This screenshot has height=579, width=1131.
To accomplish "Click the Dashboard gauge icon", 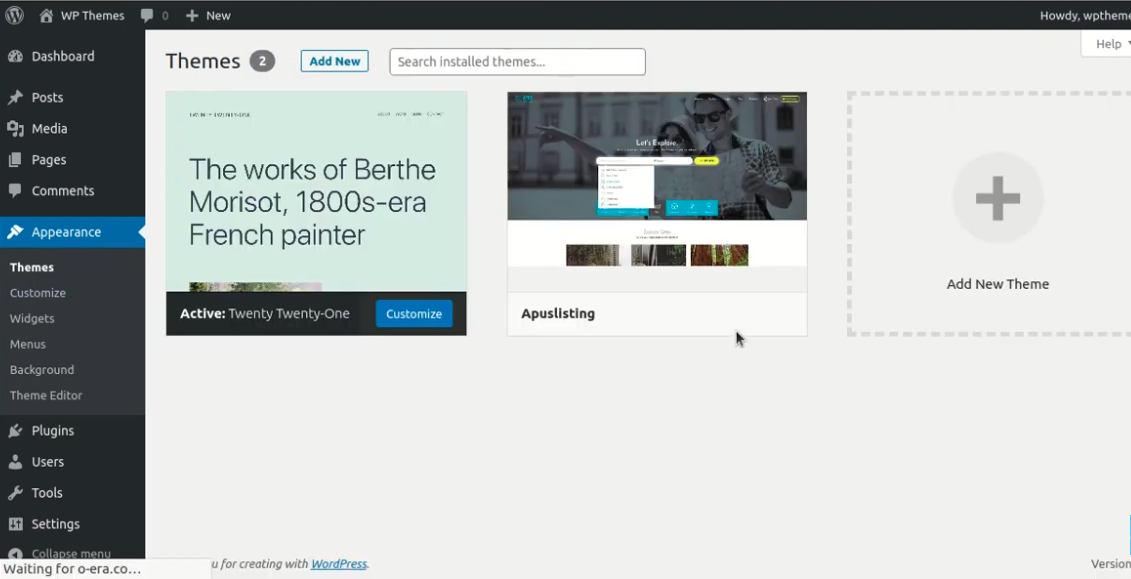I will coord(15,57).
